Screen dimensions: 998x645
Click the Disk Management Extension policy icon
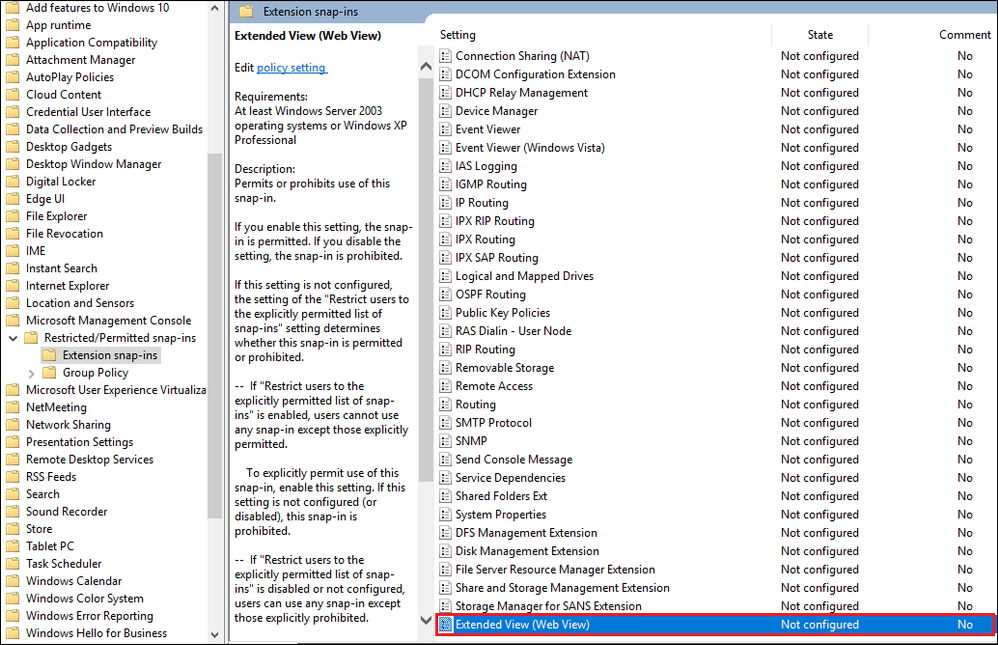(446, 551)
